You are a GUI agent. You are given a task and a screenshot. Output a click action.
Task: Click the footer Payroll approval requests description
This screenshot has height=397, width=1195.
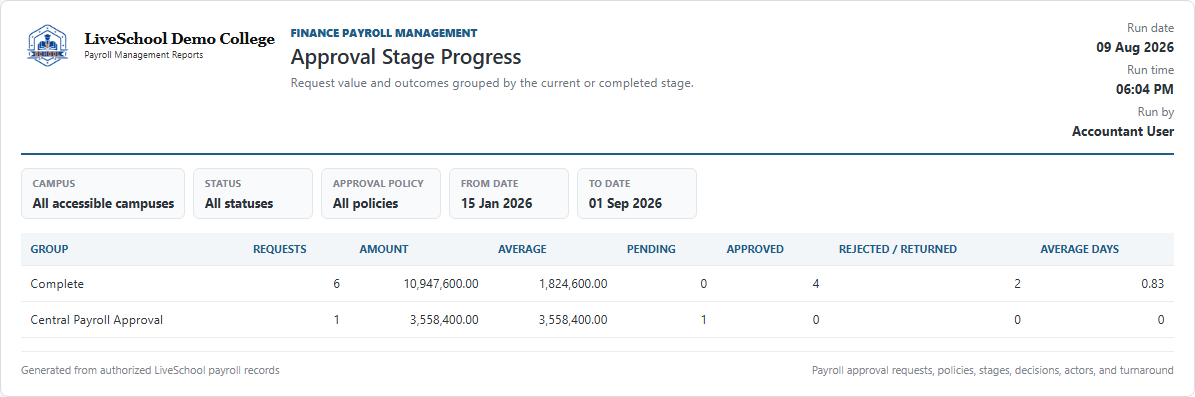(992, 370)
